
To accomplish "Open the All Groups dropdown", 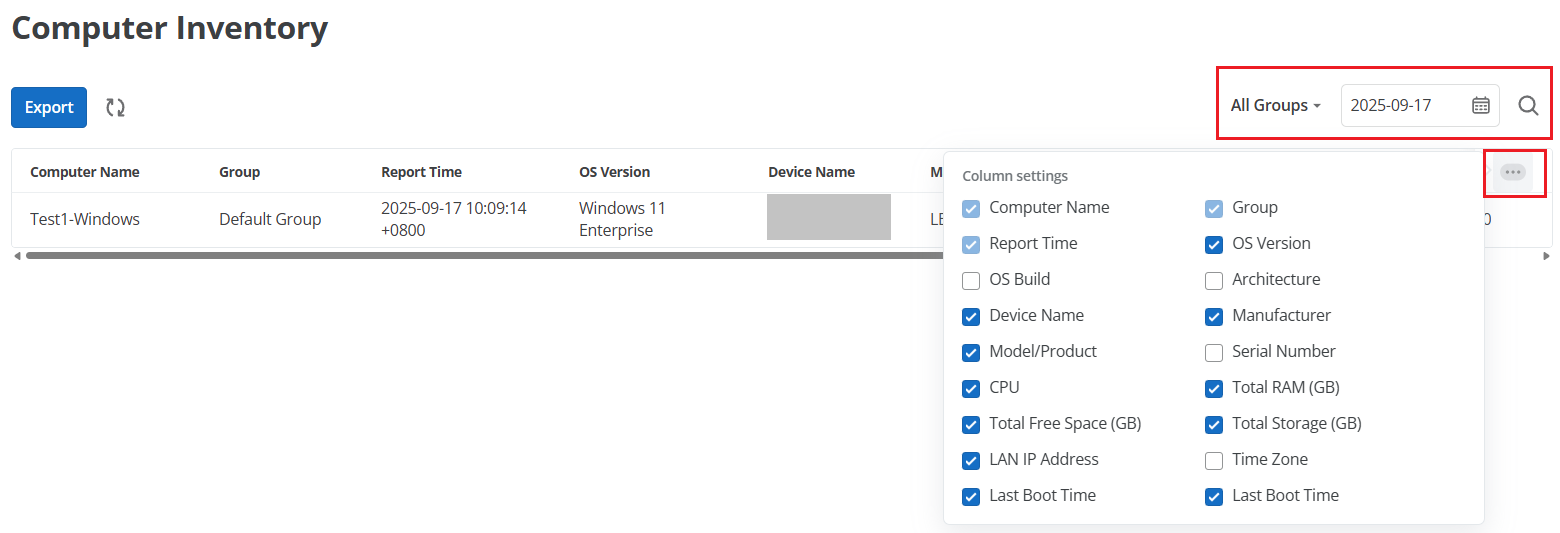I will coord(1276,105).
